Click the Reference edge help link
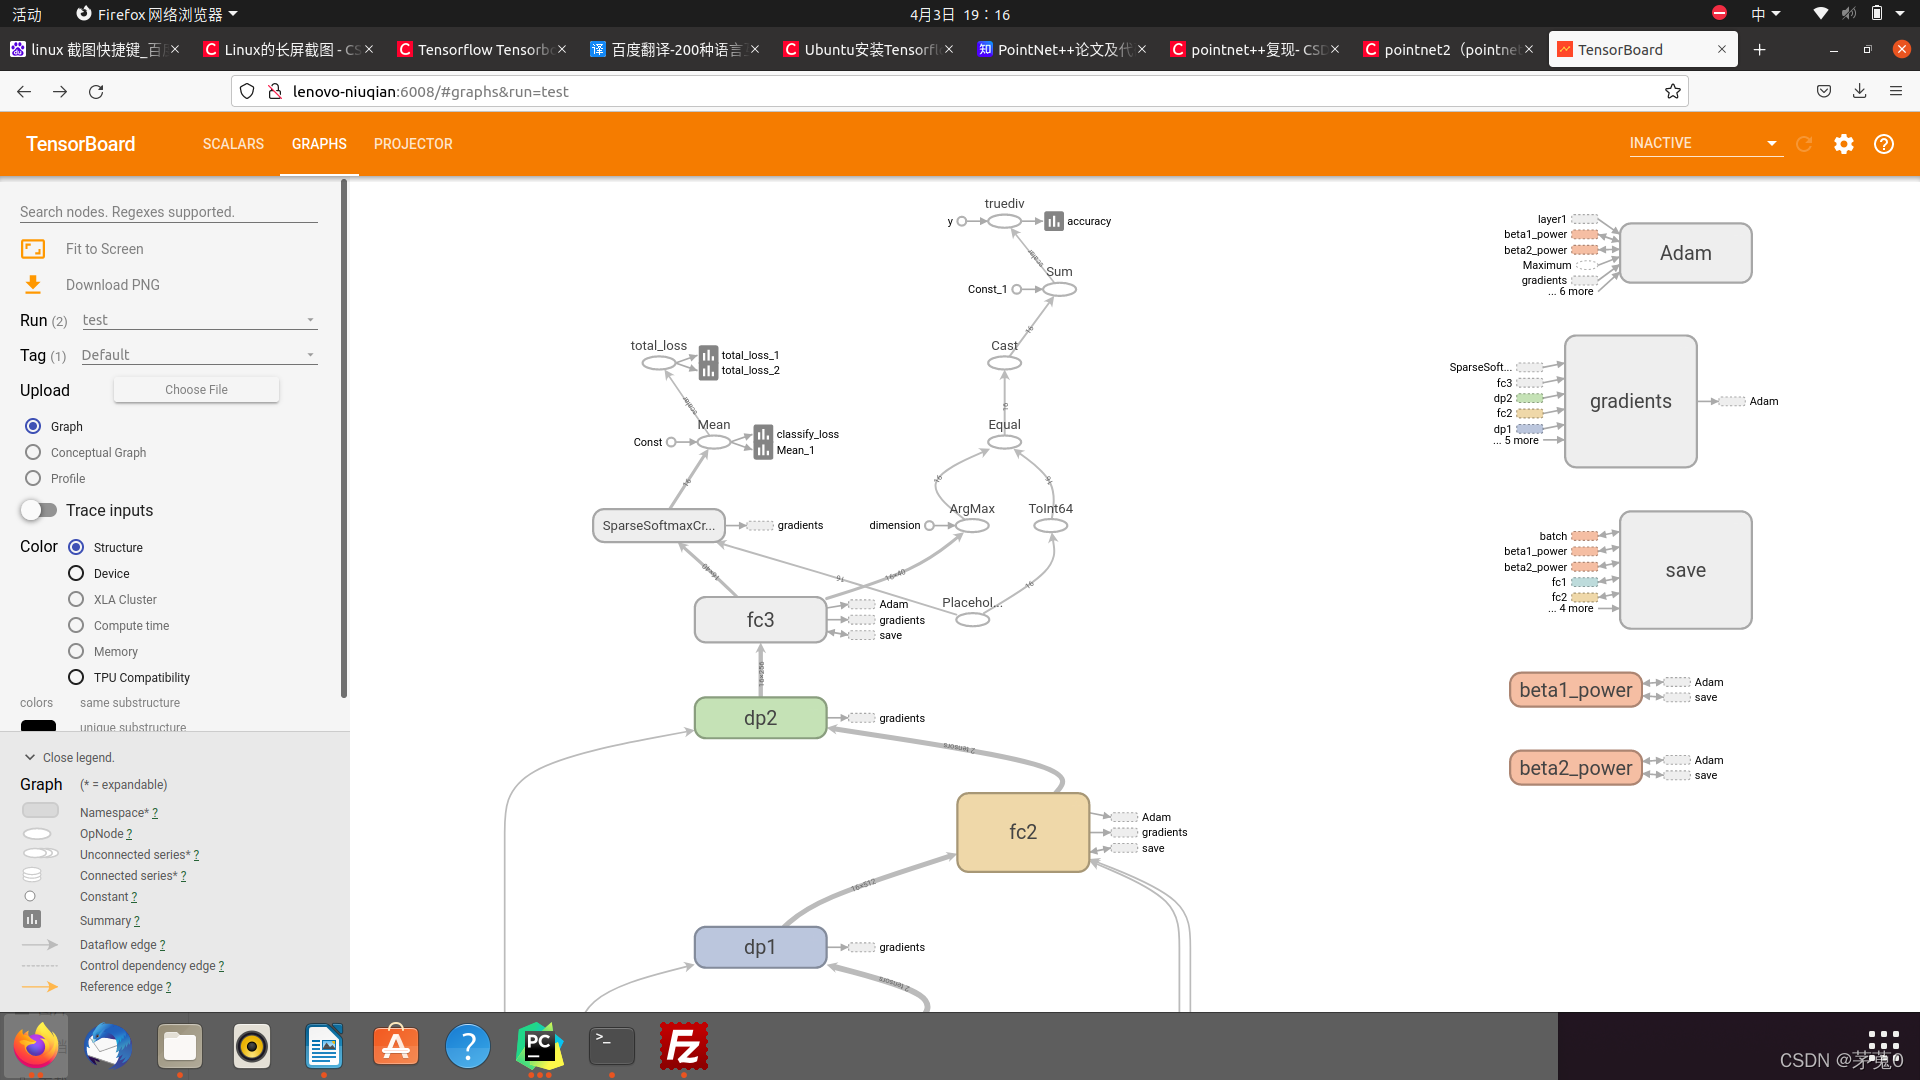Screen dimensions: 1920x1080 pos(168,987)
